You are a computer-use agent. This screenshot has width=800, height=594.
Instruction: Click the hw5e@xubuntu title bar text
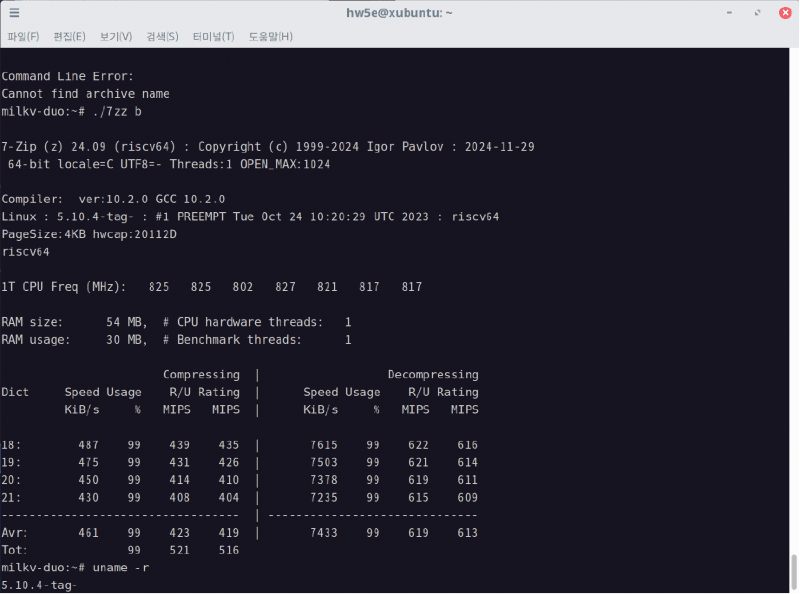pos(399,13)
